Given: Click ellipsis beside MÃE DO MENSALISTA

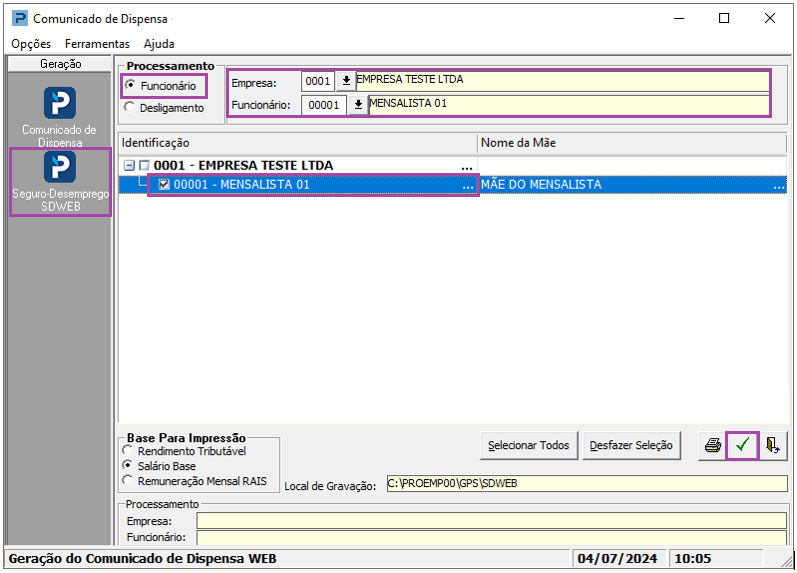Looking at the screenshot, I should click(x=779, y=185).
